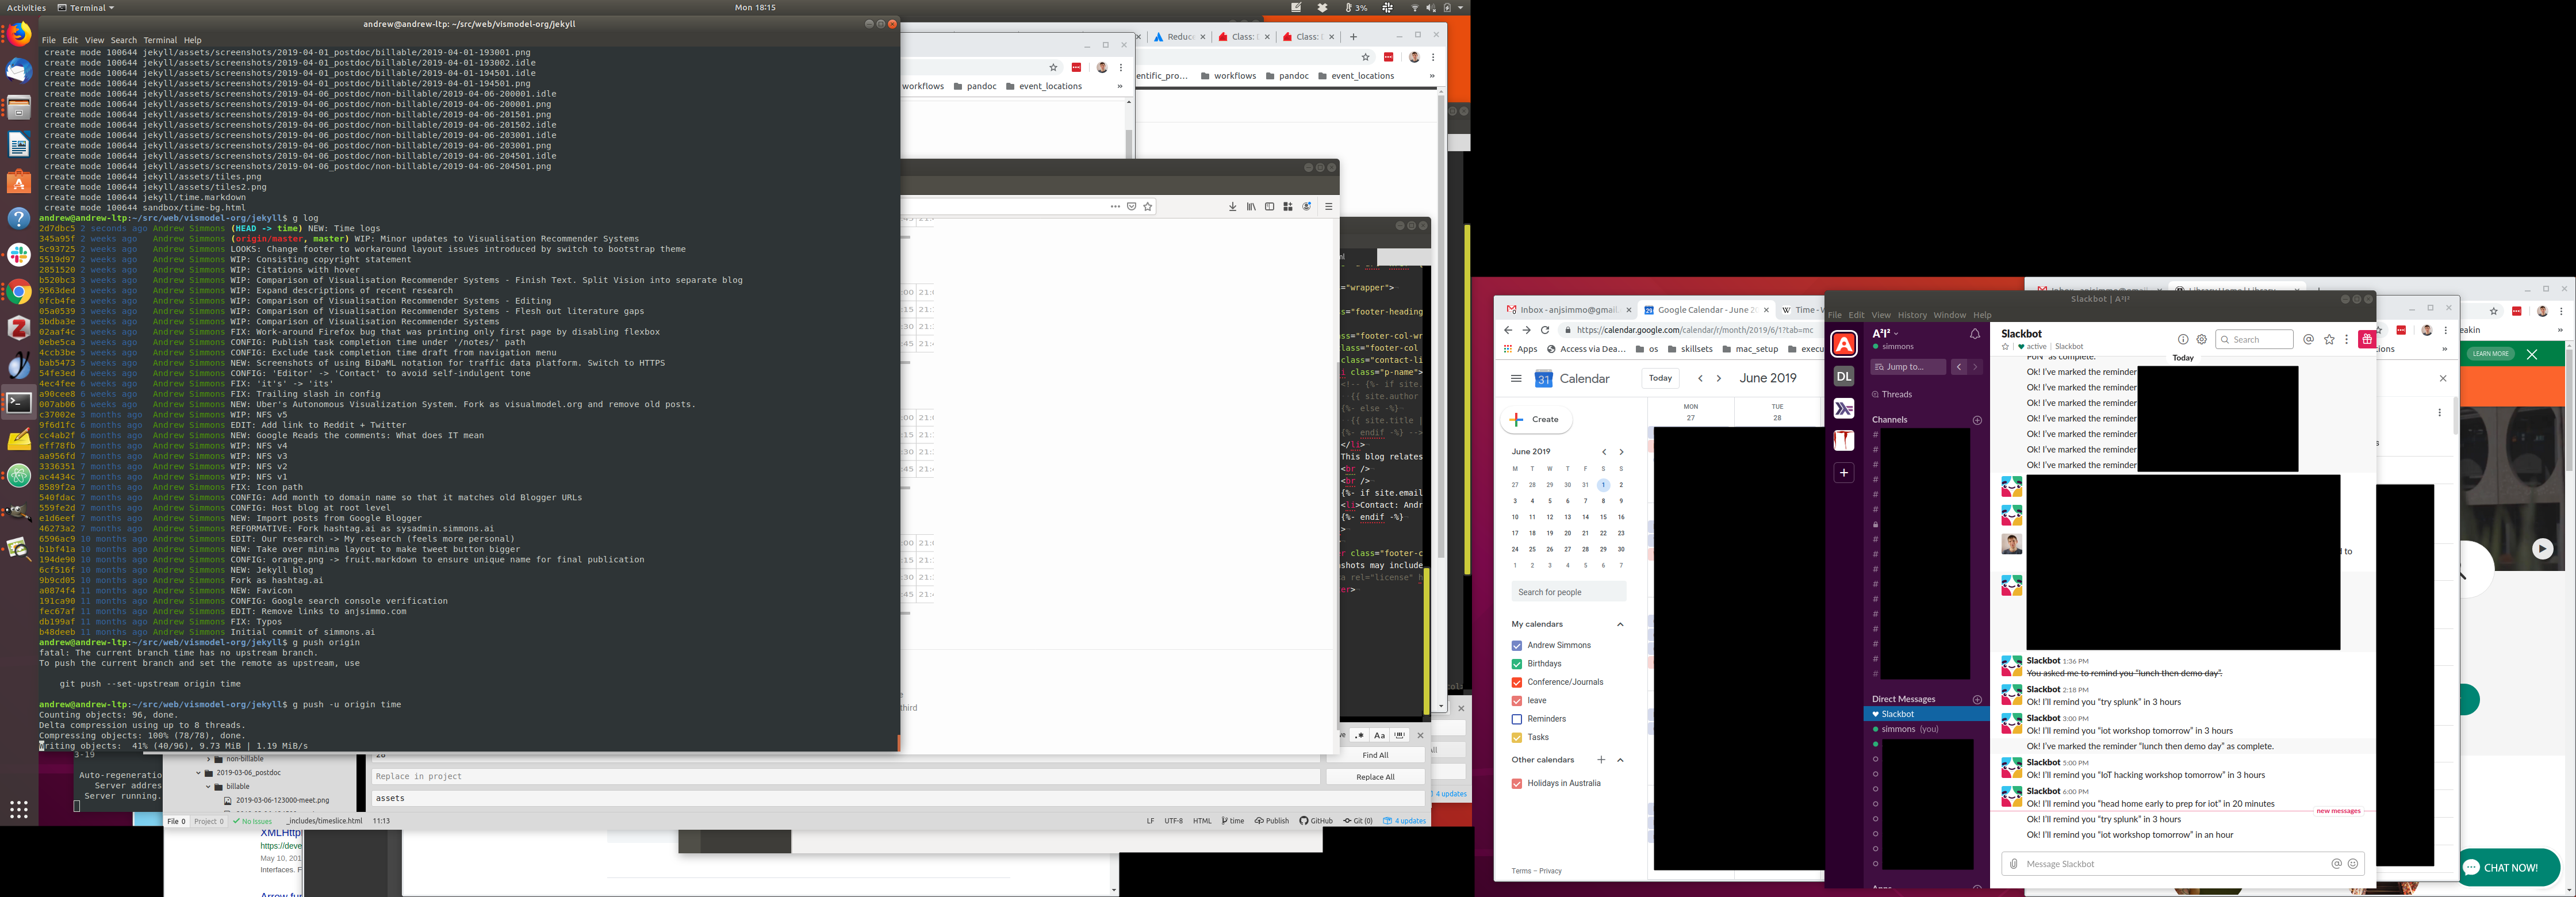
Task: Switch to the Inbox Gmail tab
Action: click(1560, 310)
